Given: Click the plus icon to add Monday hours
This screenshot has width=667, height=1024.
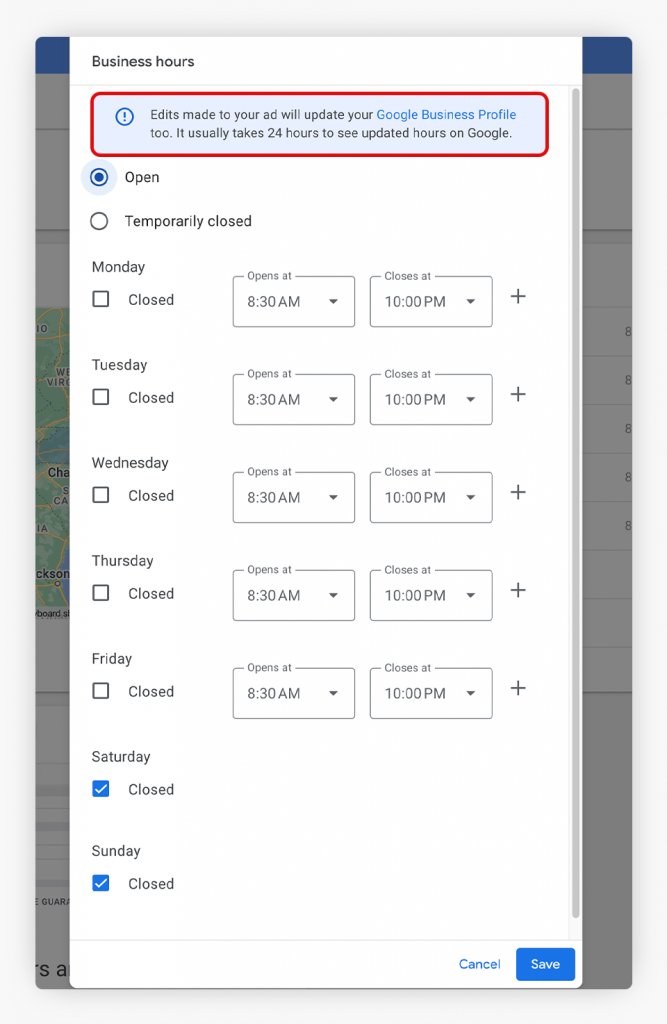Looking at the screenshot, I should (518, 296).
